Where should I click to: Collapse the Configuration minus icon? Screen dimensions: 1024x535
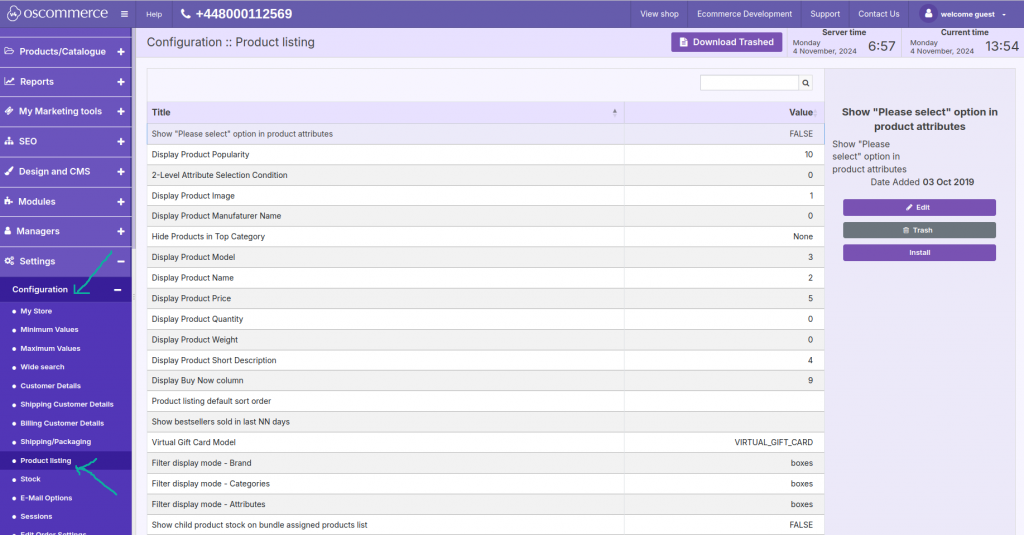118,290
